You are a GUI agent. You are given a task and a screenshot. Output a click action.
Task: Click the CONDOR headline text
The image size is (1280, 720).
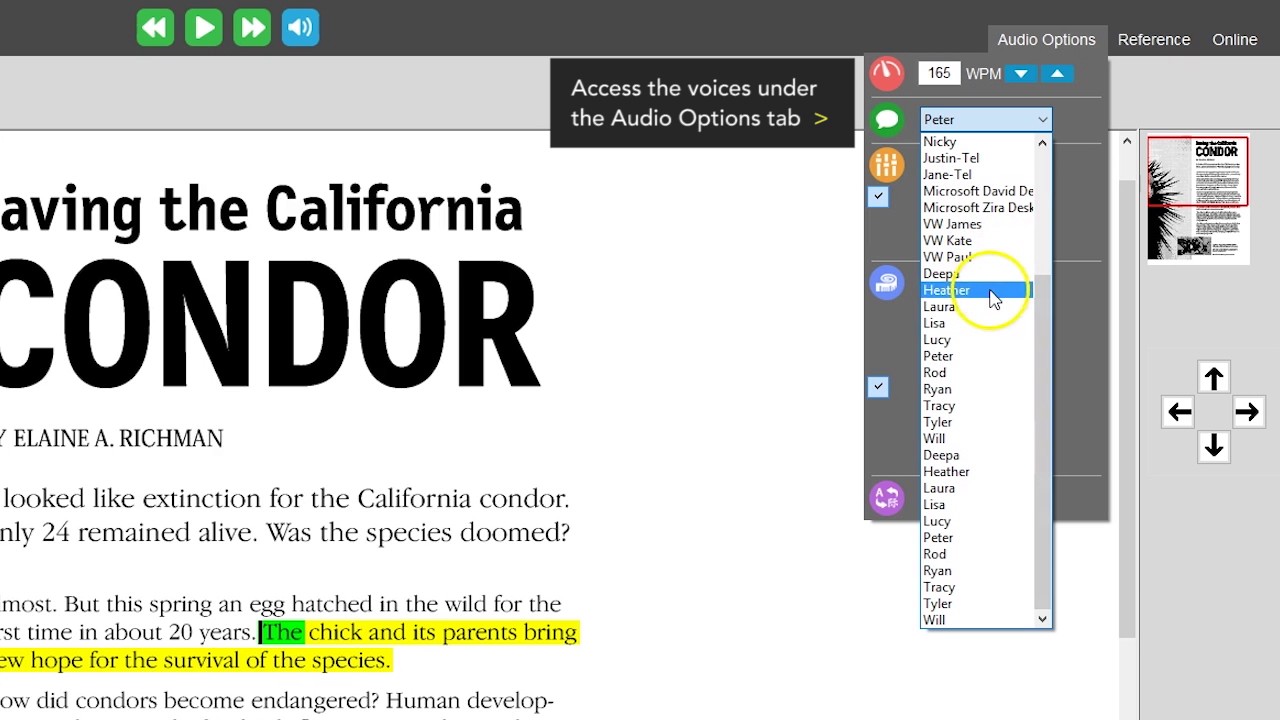tap(270, 324)
